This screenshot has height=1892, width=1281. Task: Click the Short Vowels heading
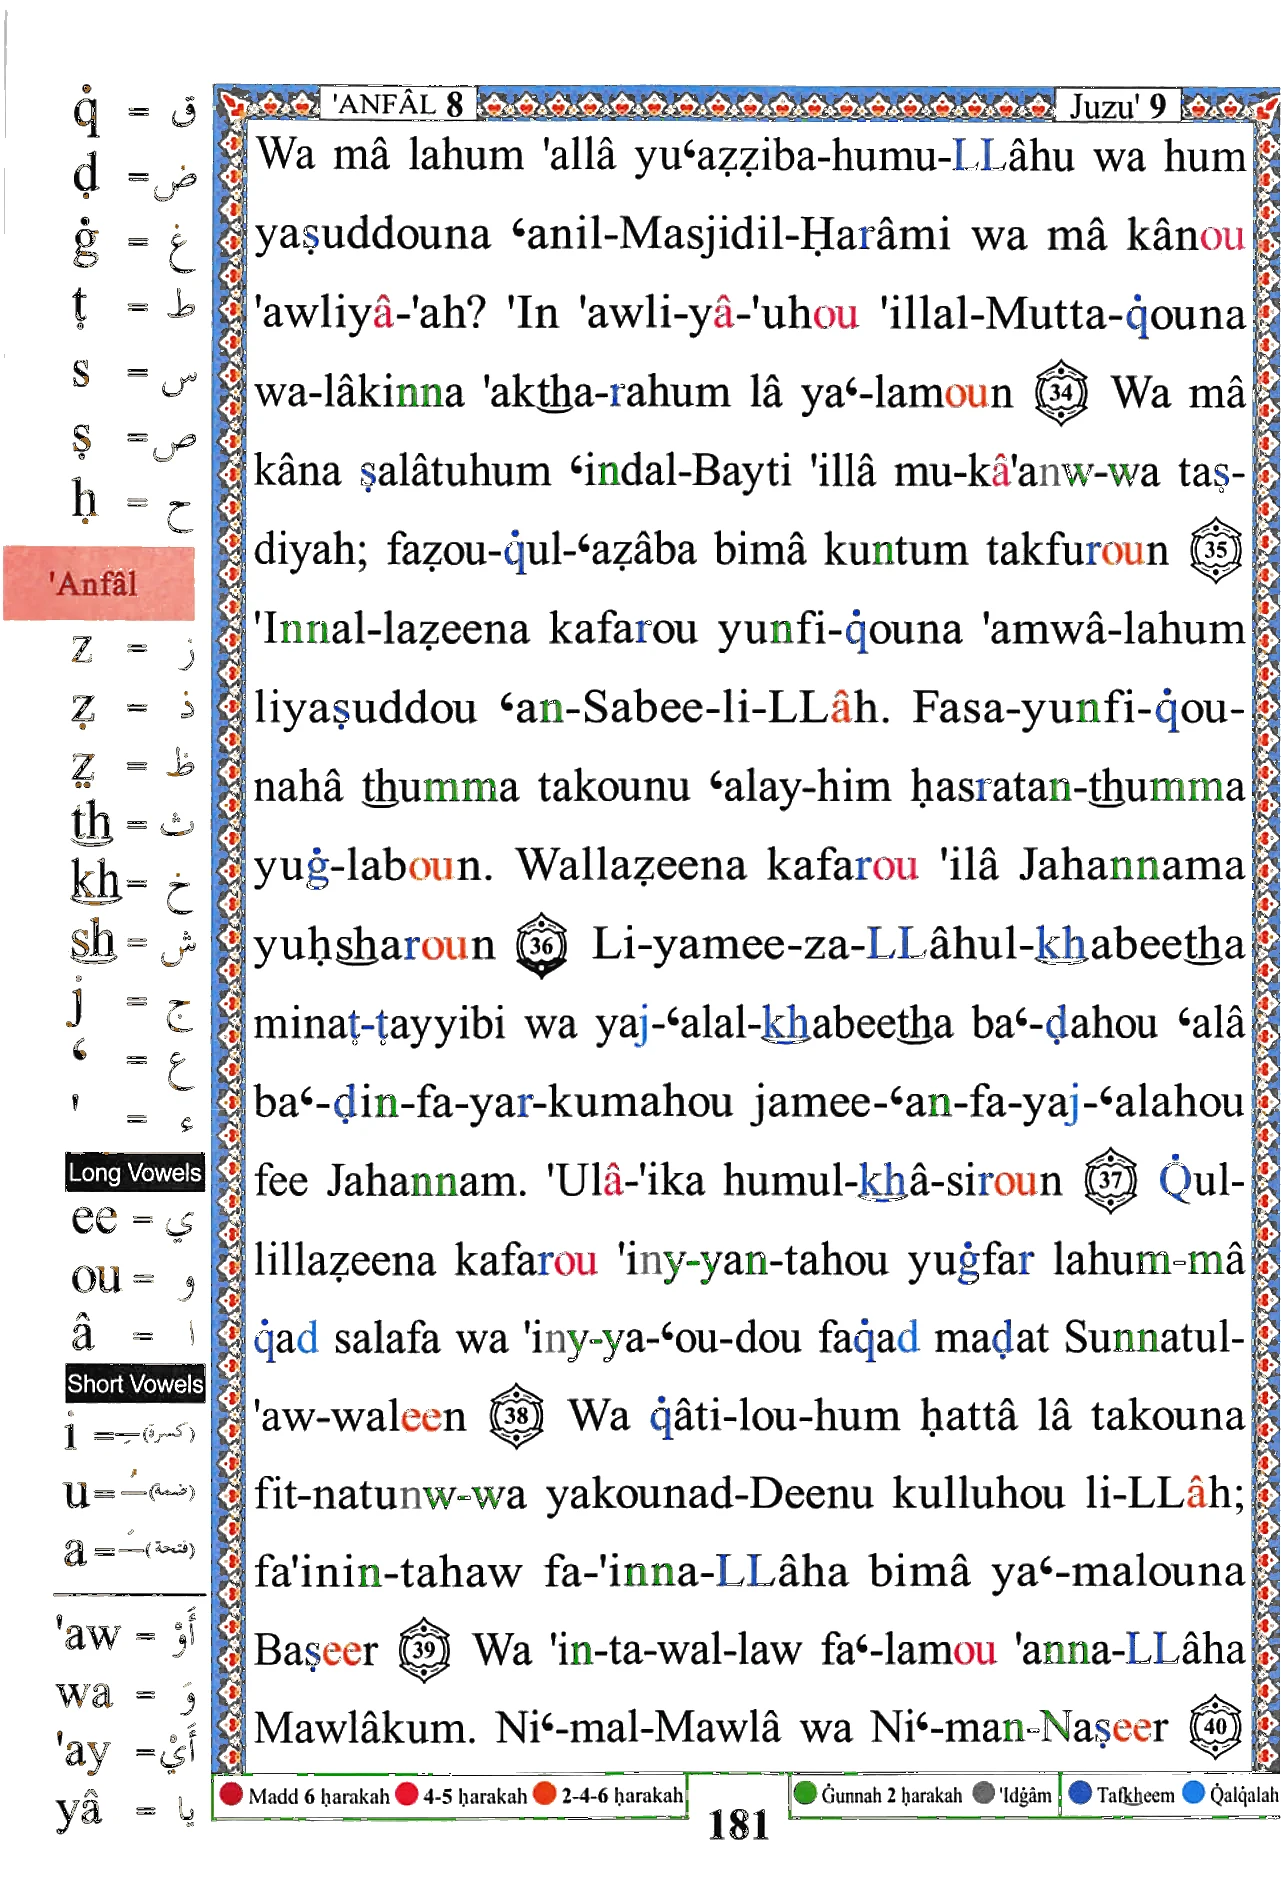135,1384
